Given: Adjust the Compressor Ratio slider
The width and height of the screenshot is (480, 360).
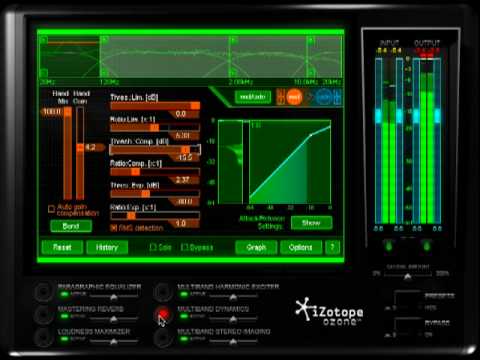Looking at the screenshot, I should pyautogui.click(x=155, y=172).
